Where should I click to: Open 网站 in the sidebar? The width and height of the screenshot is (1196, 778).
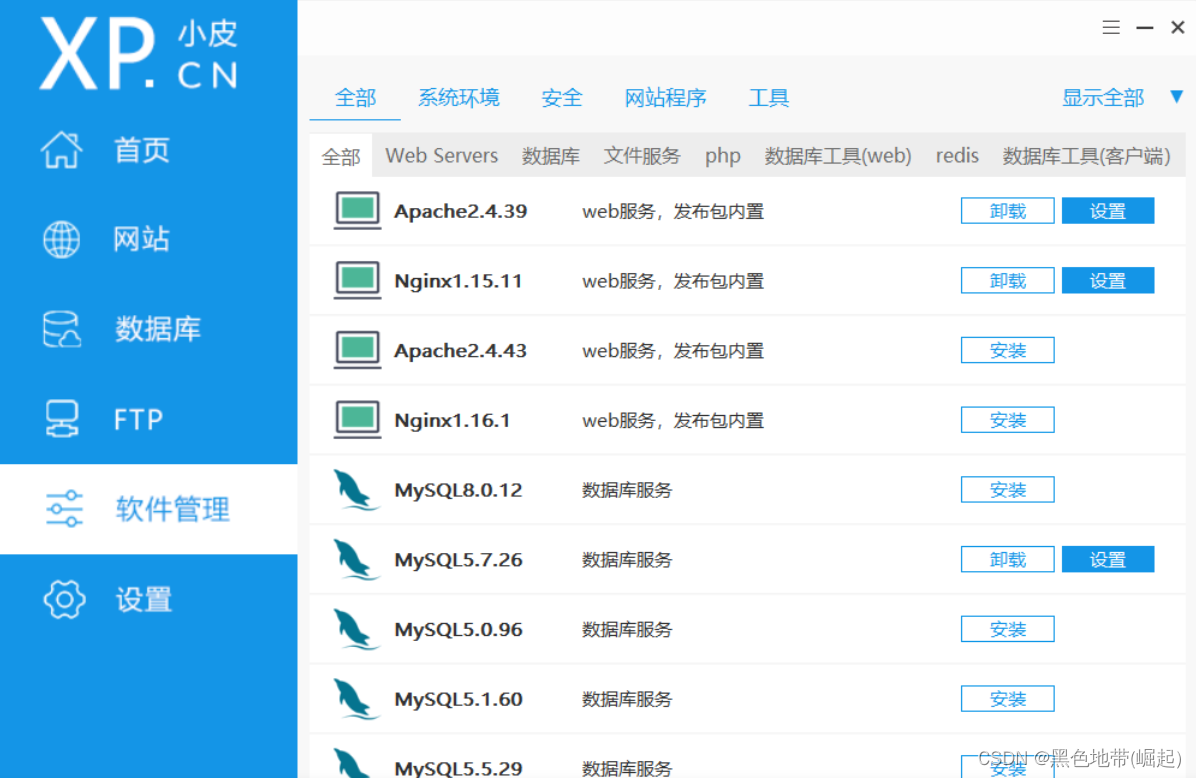pos(142,240)
